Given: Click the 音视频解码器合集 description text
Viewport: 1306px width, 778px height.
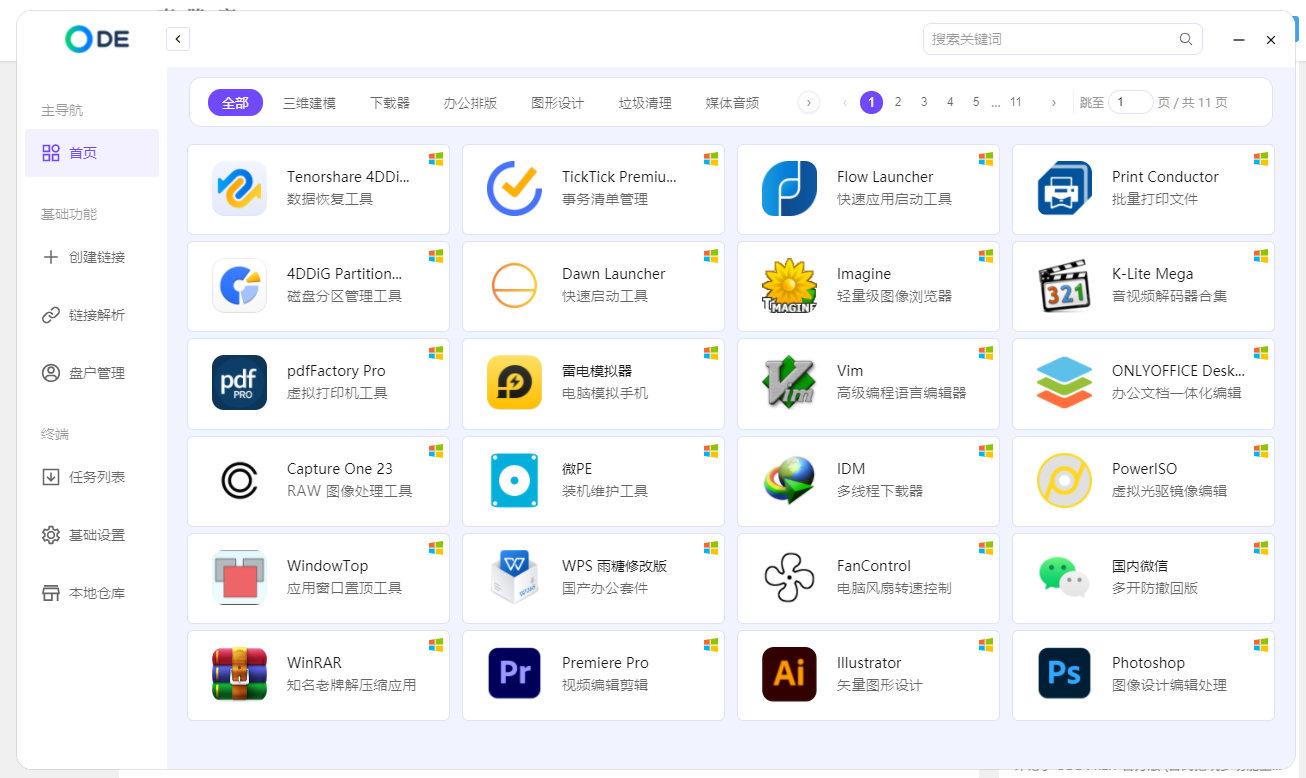Looking at the screenshot, I should 1169,296.
